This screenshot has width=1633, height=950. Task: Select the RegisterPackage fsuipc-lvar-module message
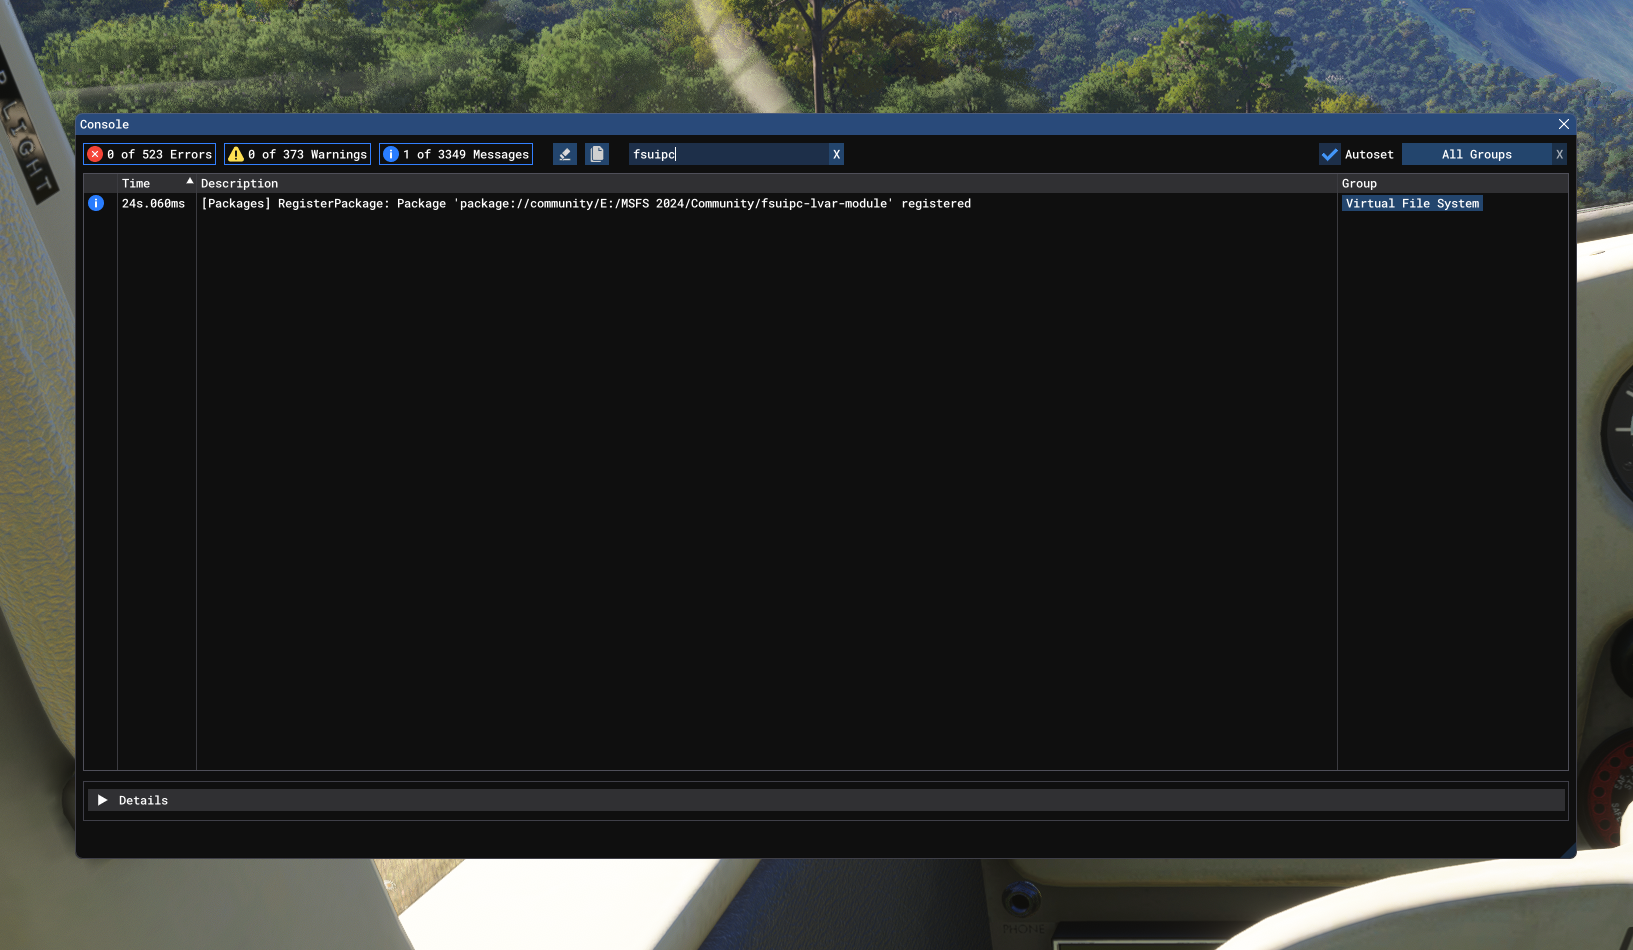coord(586,203)
